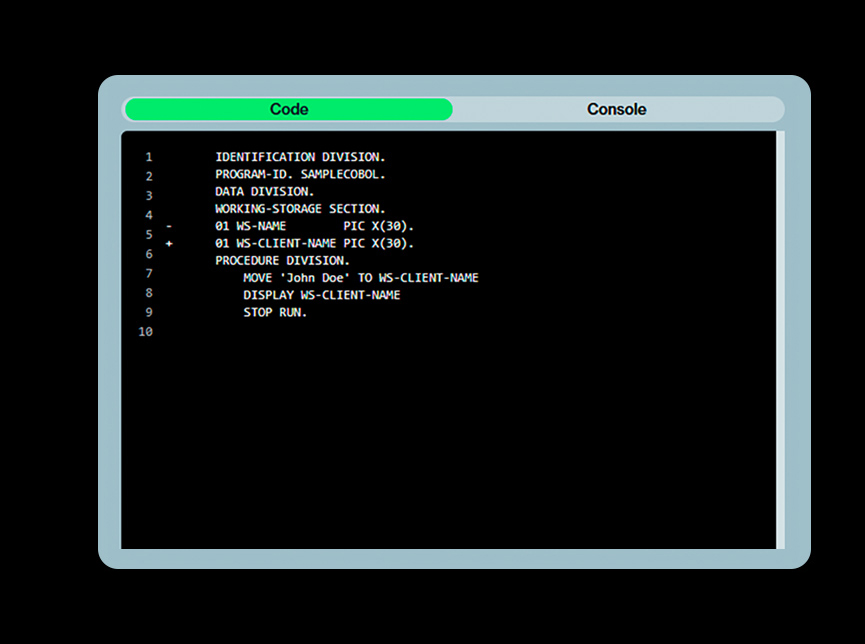Click the minus diff marker beside WS-NAME
Viewport: 865px width, 644px height.
tap(169, 226)
